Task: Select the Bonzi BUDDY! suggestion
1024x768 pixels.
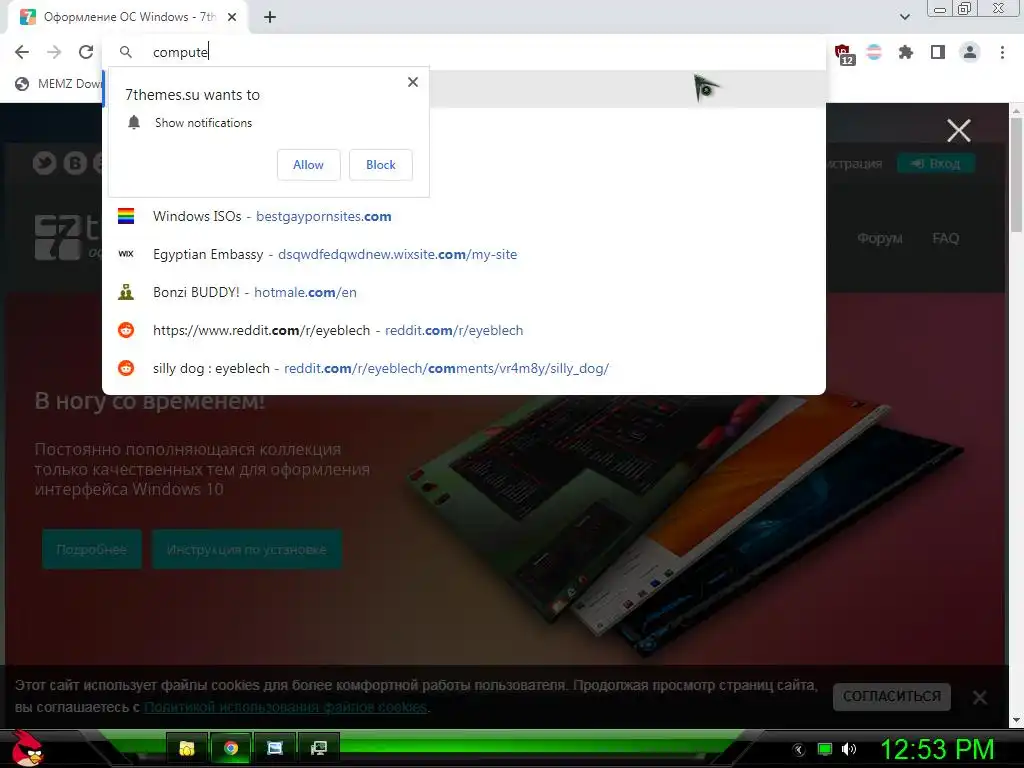Action: (x=464, y=292)
